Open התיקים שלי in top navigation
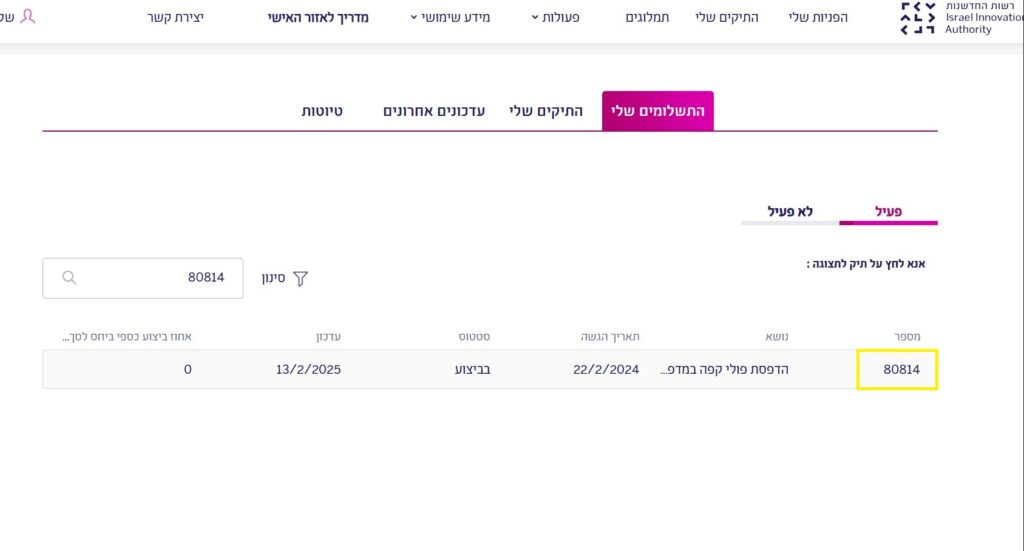The width and height of the screenshot is (1024, 551). (727, 17)
